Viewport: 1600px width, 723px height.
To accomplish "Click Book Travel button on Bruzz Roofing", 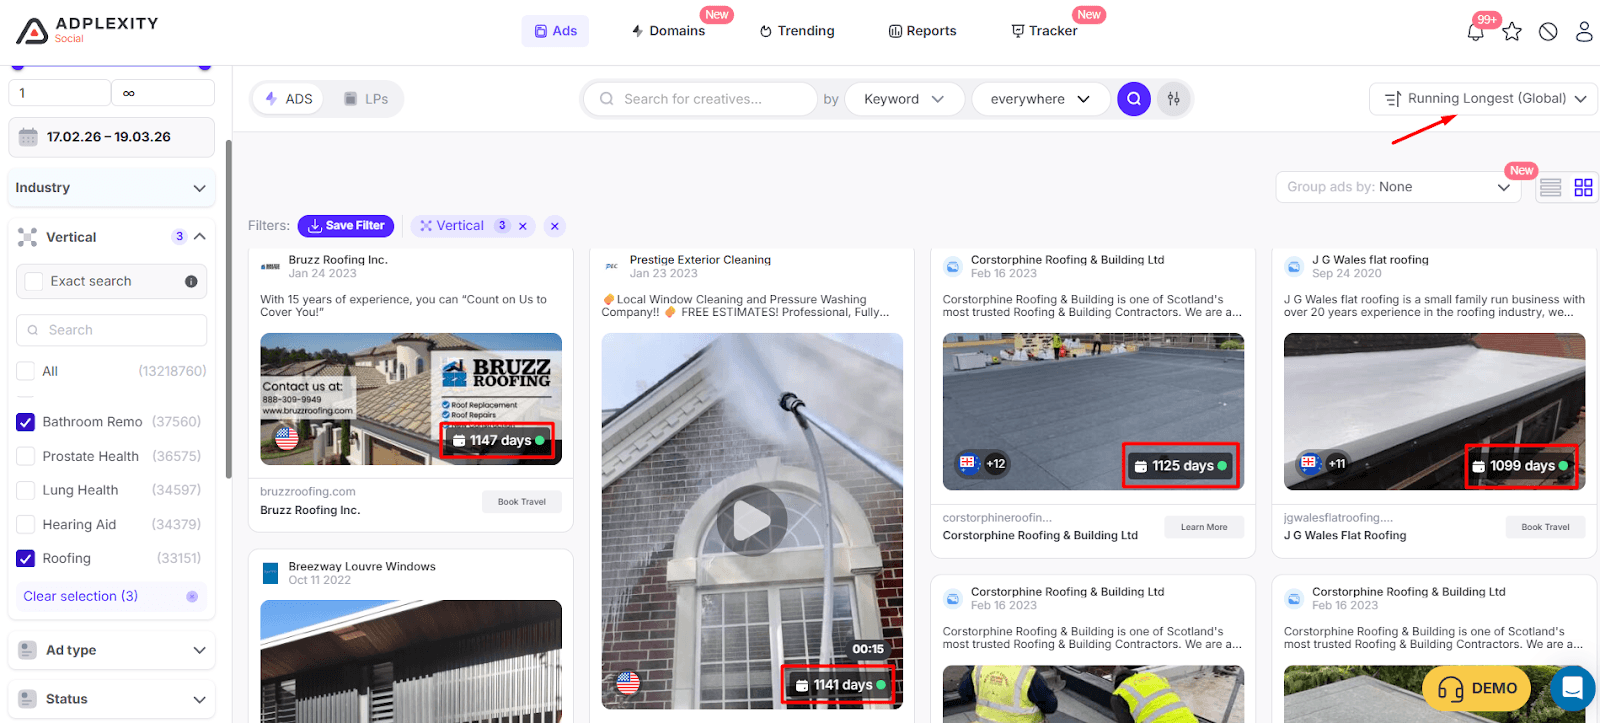I will [522, 502].
